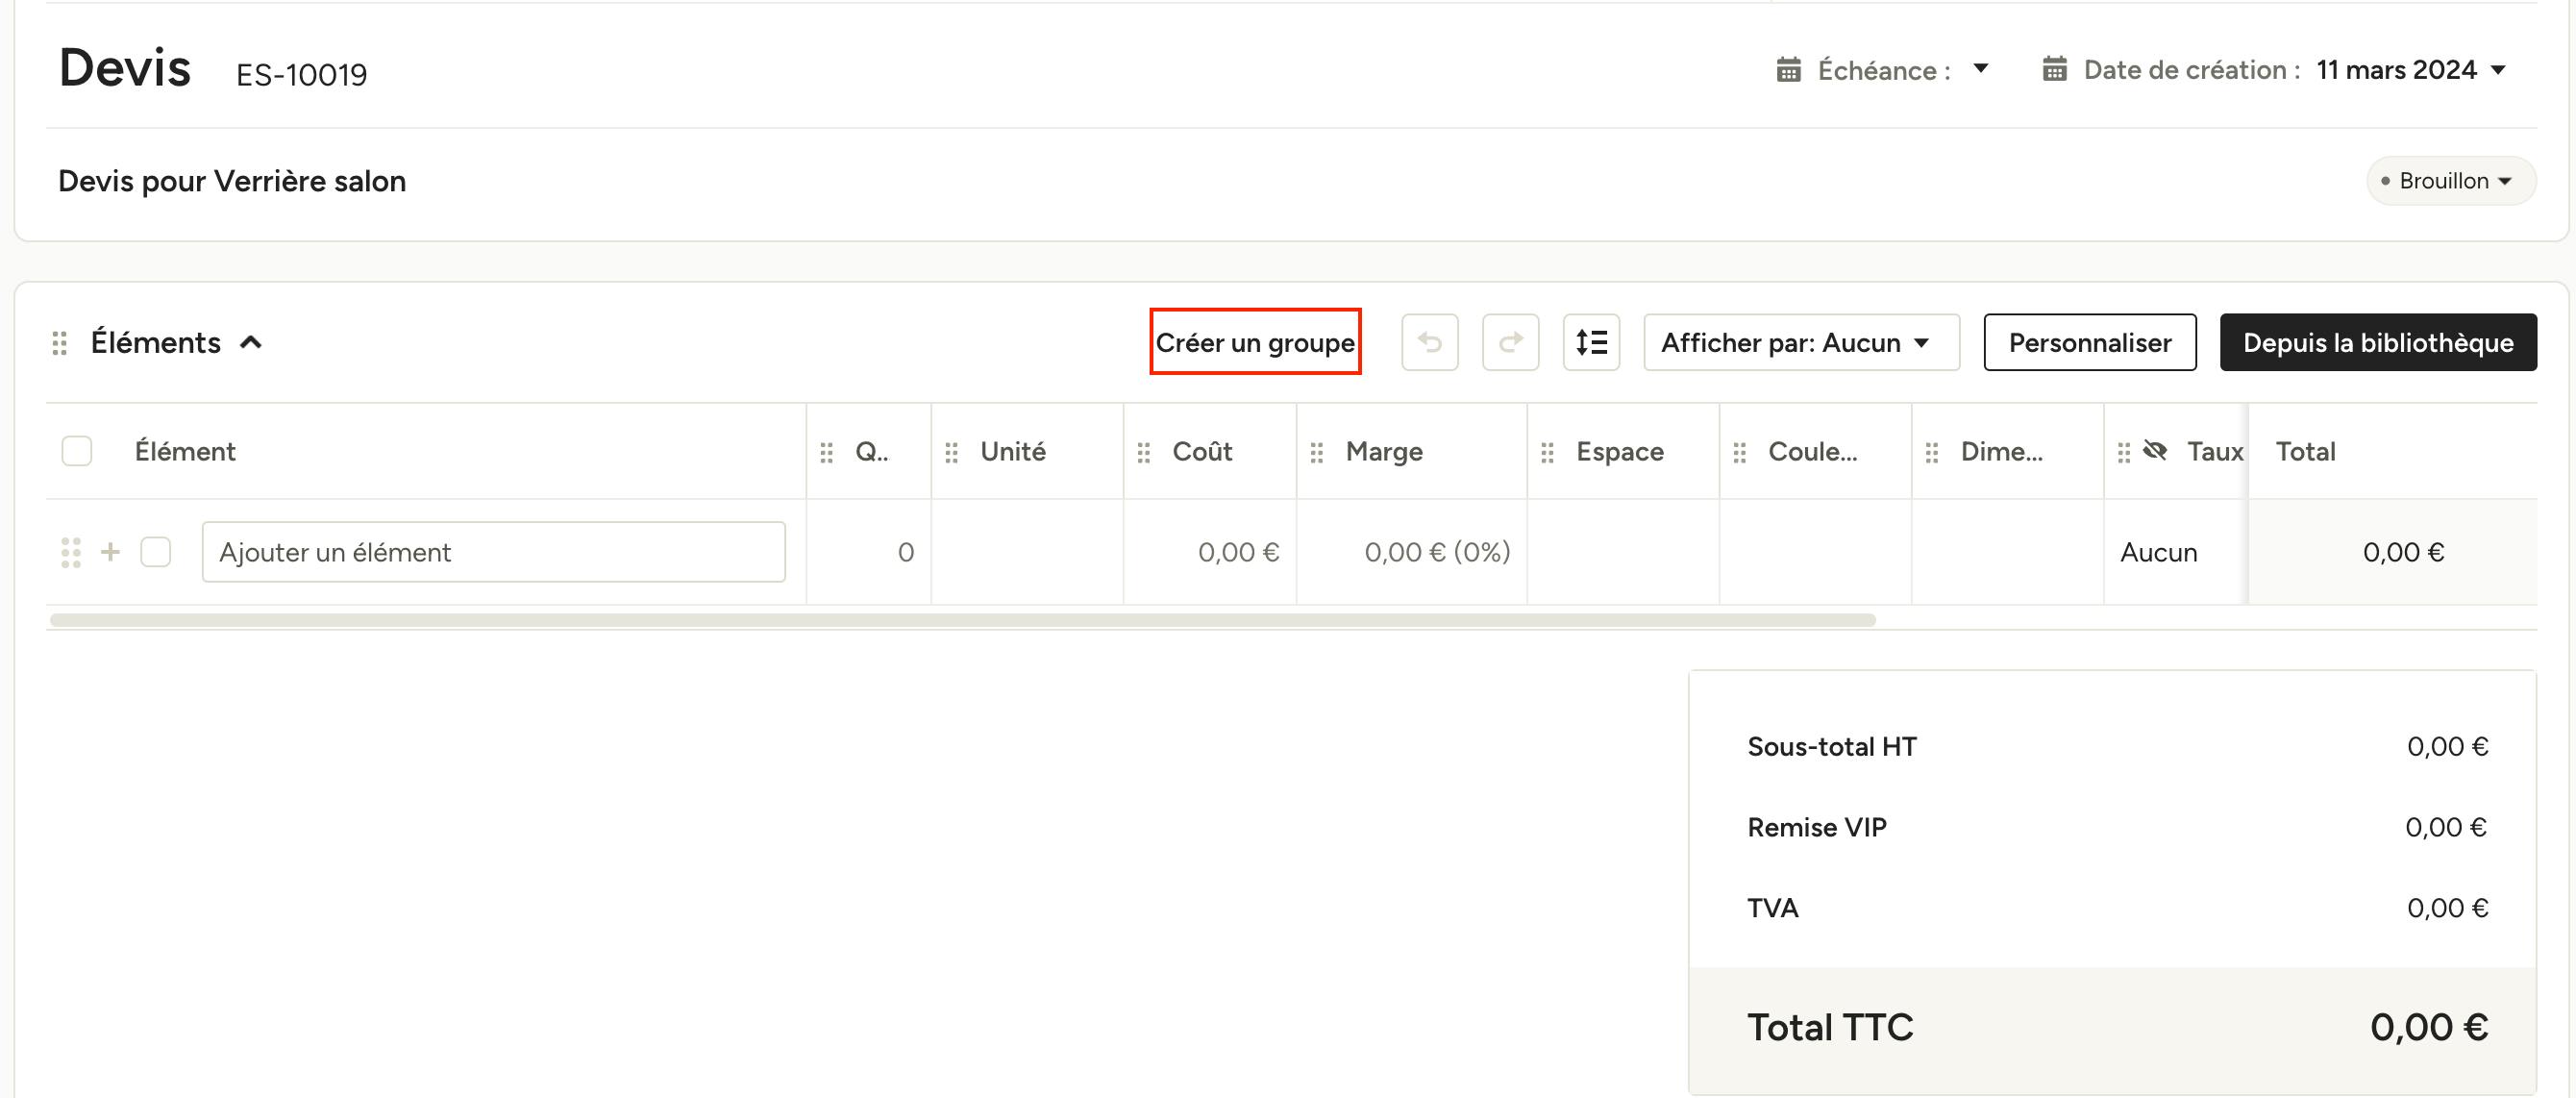Screen dimensions: 2576x1098
Task: Click the plus icon in element row
Action: pos(110,551)
